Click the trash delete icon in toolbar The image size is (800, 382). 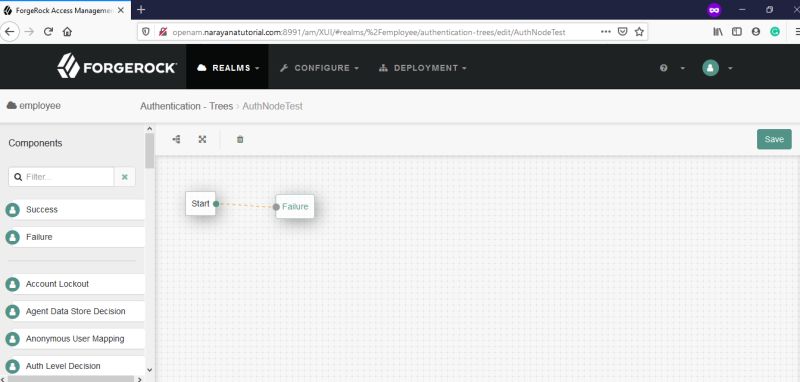(240, 139)
